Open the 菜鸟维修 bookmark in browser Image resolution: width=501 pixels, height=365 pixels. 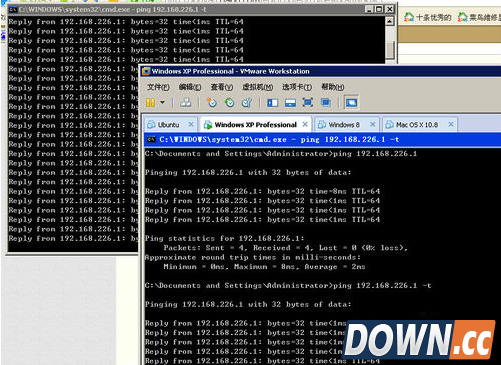point(479,17)
